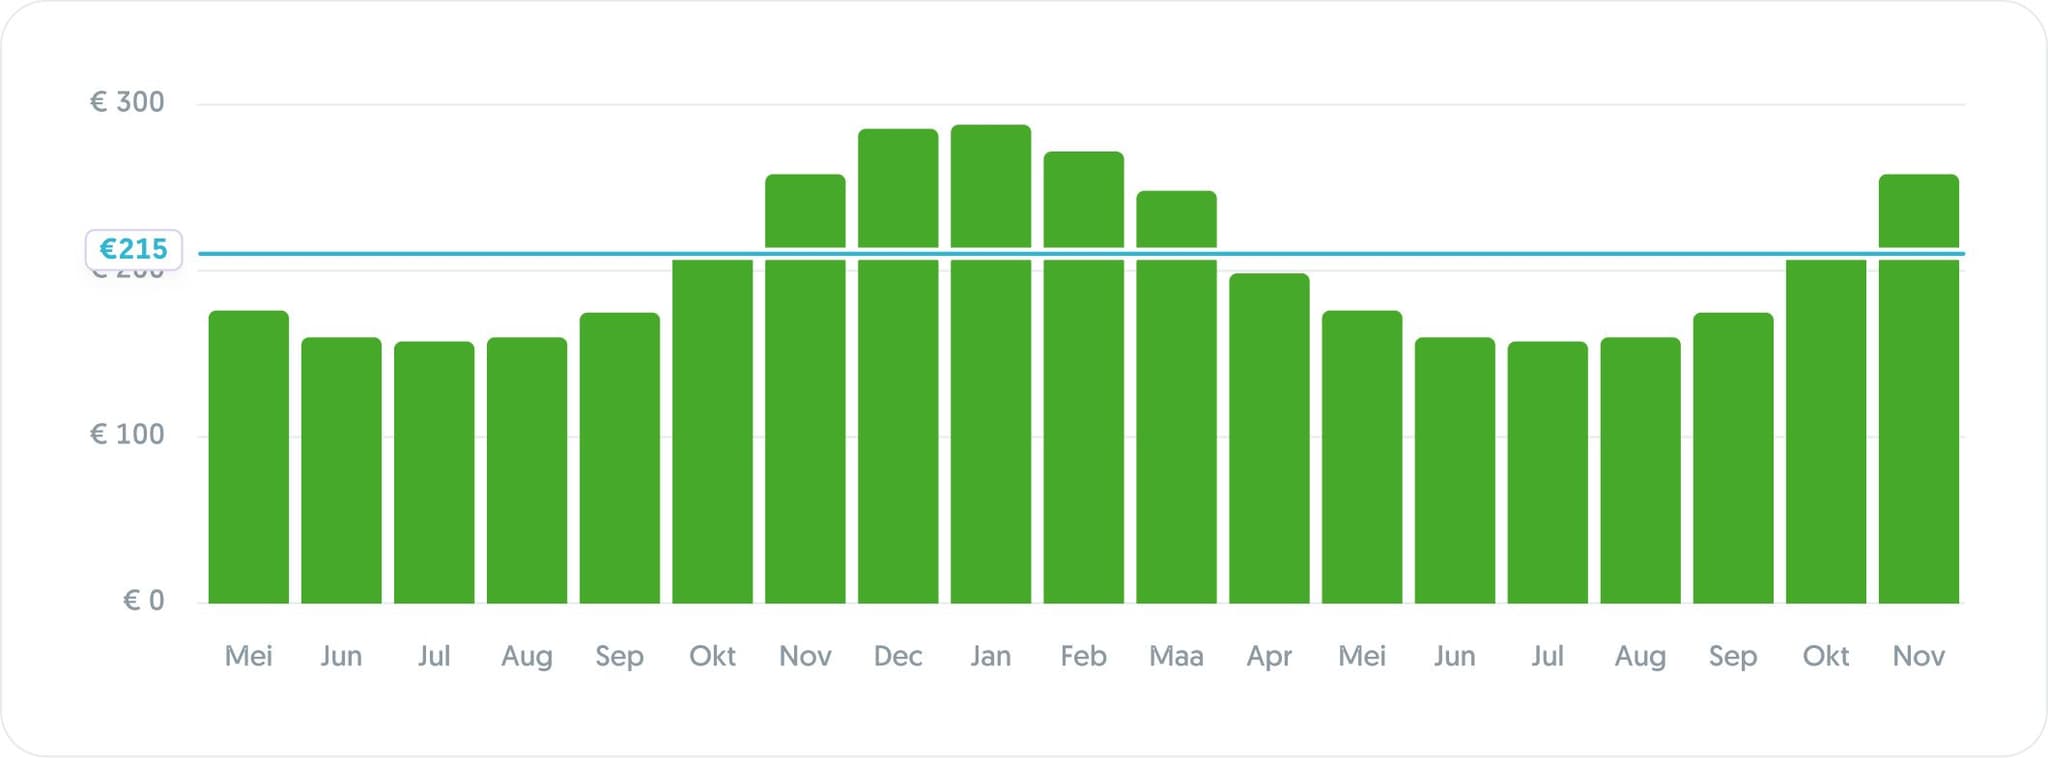Click the first Mei bar on the left
2048x758 pixels.
pos(248,460)
